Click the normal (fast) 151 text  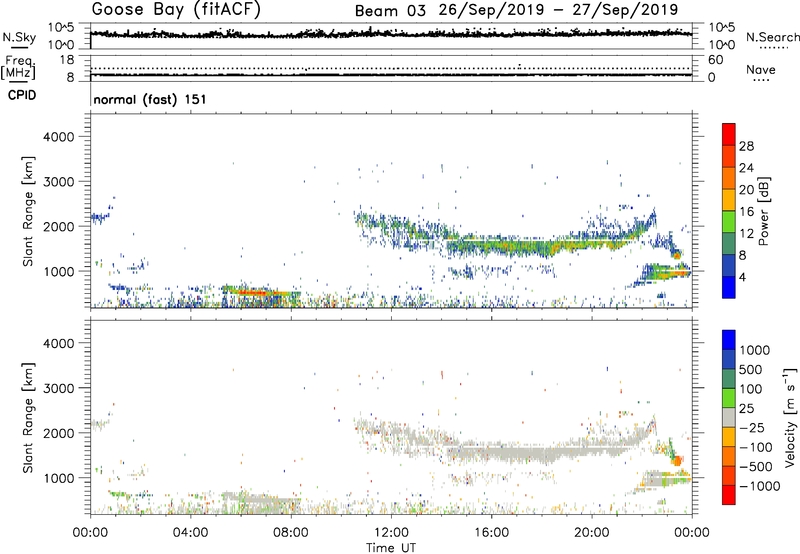150,99
